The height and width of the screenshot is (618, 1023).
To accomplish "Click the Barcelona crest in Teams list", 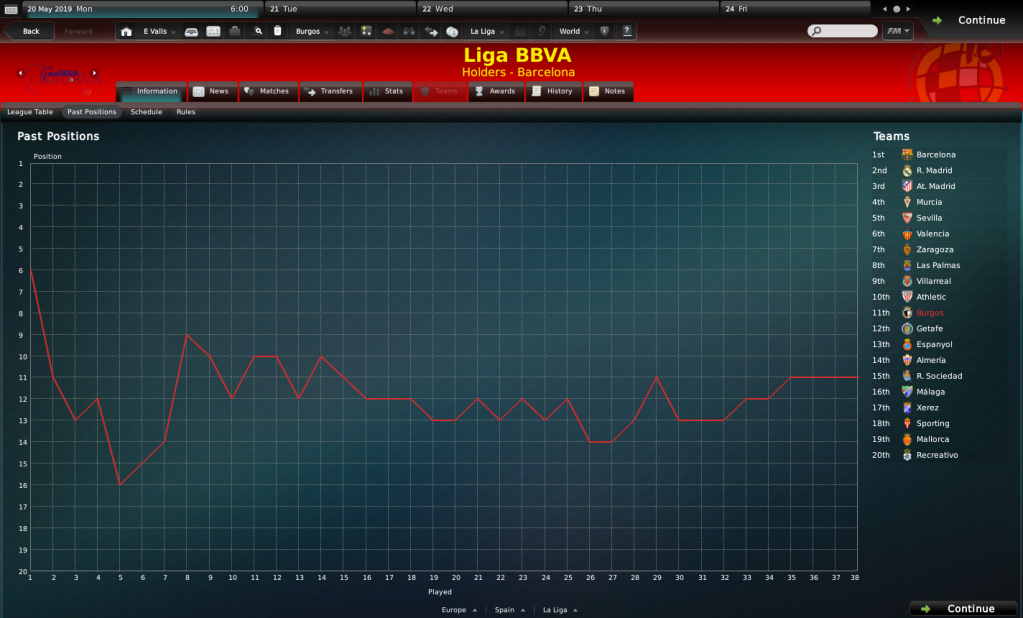I will [907, 155].
